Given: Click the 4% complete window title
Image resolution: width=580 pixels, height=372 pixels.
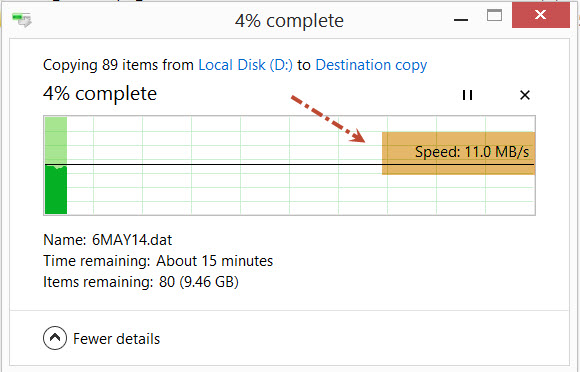Looking at the screenshot, I should click(289, 21).
